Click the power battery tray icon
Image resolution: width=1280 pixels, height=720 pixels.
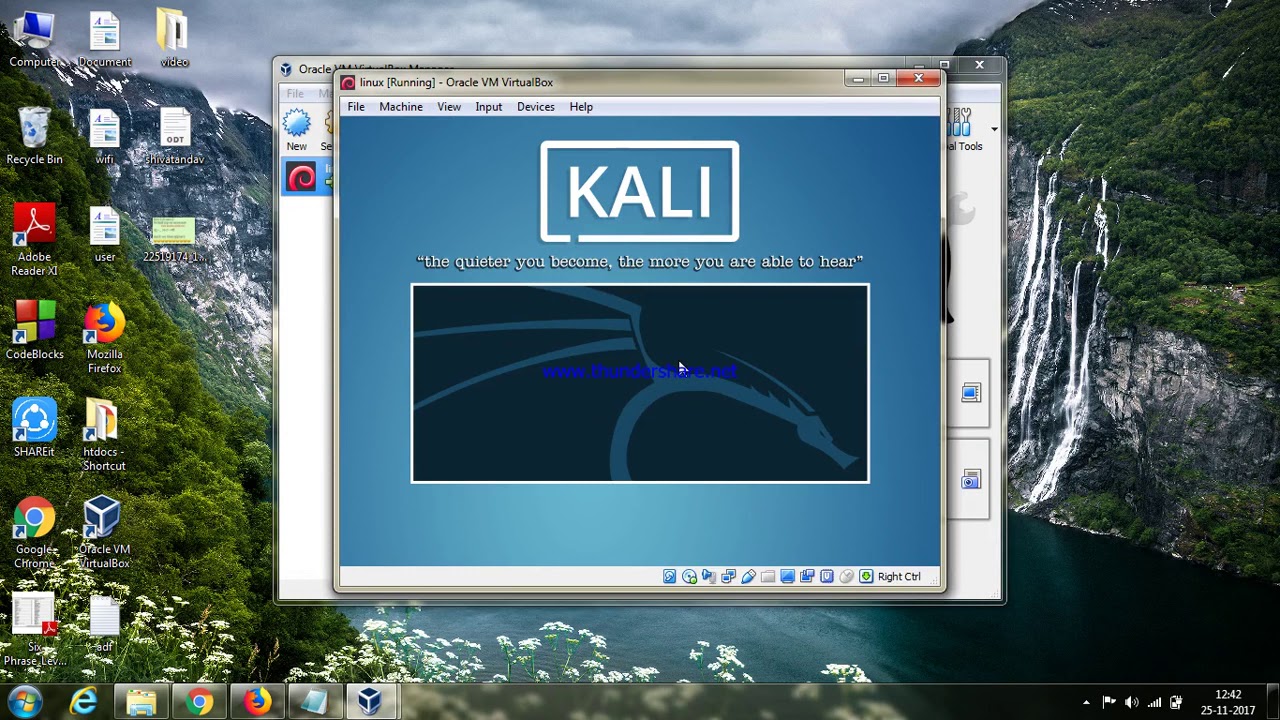[1177, 703]
